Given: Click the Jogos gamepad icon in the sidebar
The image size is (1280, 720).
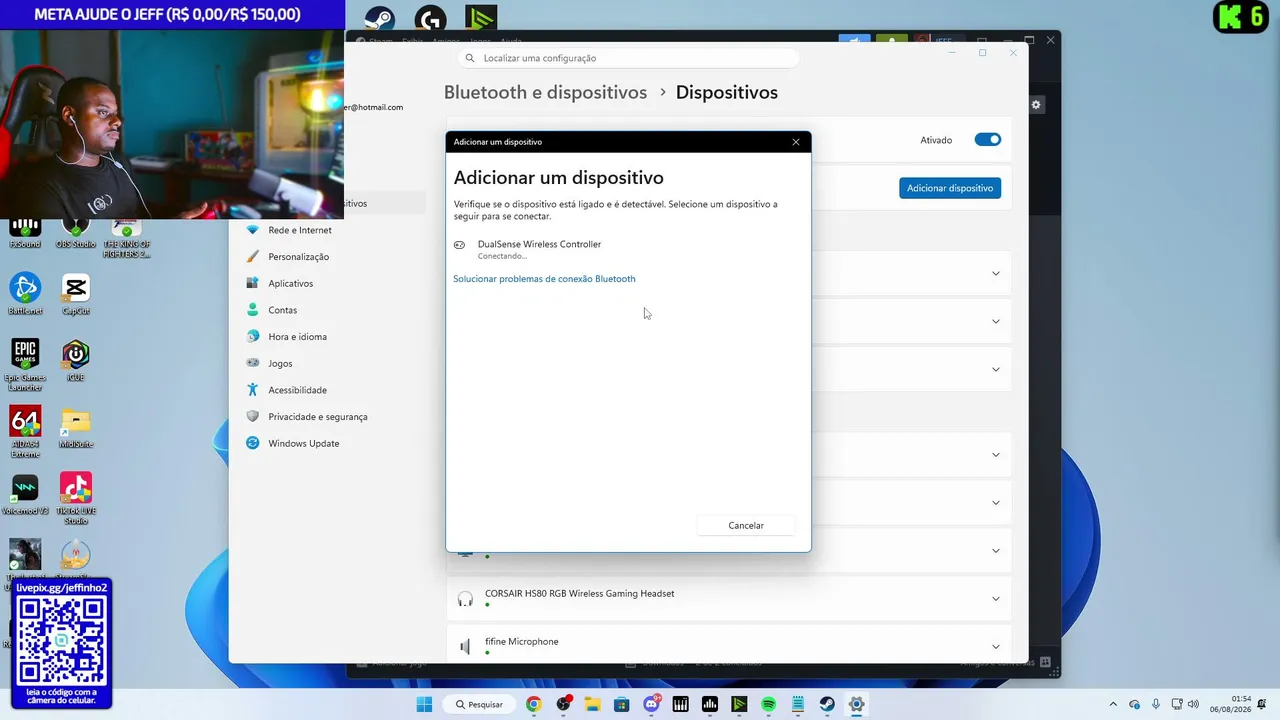Looking at the screenshot, I should point(252,363).
